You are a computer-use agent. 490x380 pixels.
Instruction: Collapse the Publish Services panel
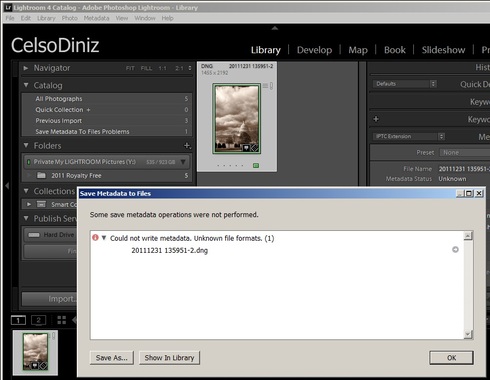(x=26, y=218)
